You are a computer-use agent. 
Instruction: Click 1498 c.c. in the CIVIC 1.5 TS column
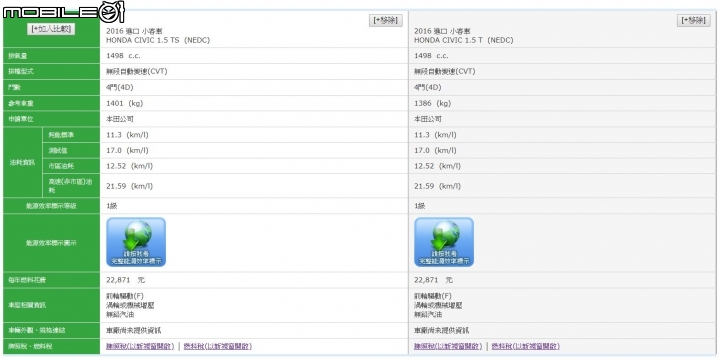[x=123, y=56]
